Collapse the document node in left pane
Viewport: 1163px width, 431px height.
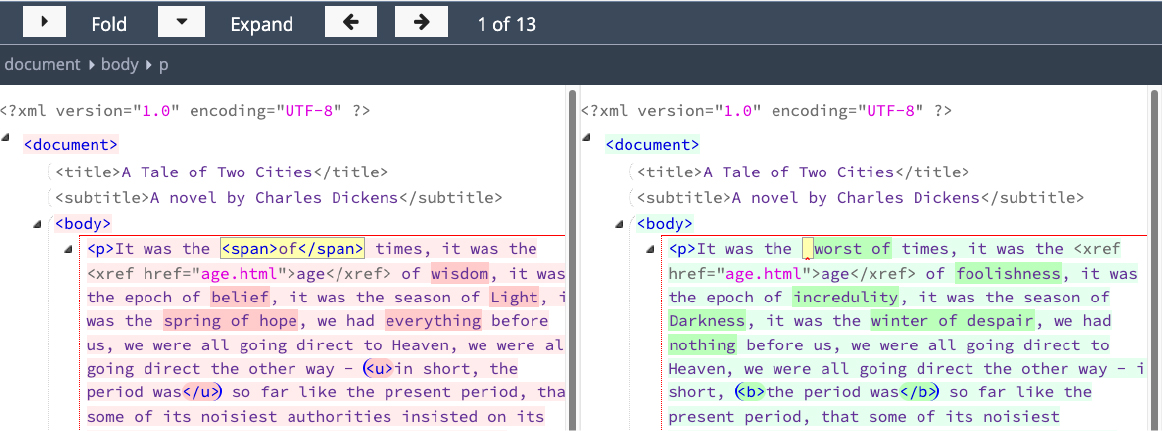(7, 138)
